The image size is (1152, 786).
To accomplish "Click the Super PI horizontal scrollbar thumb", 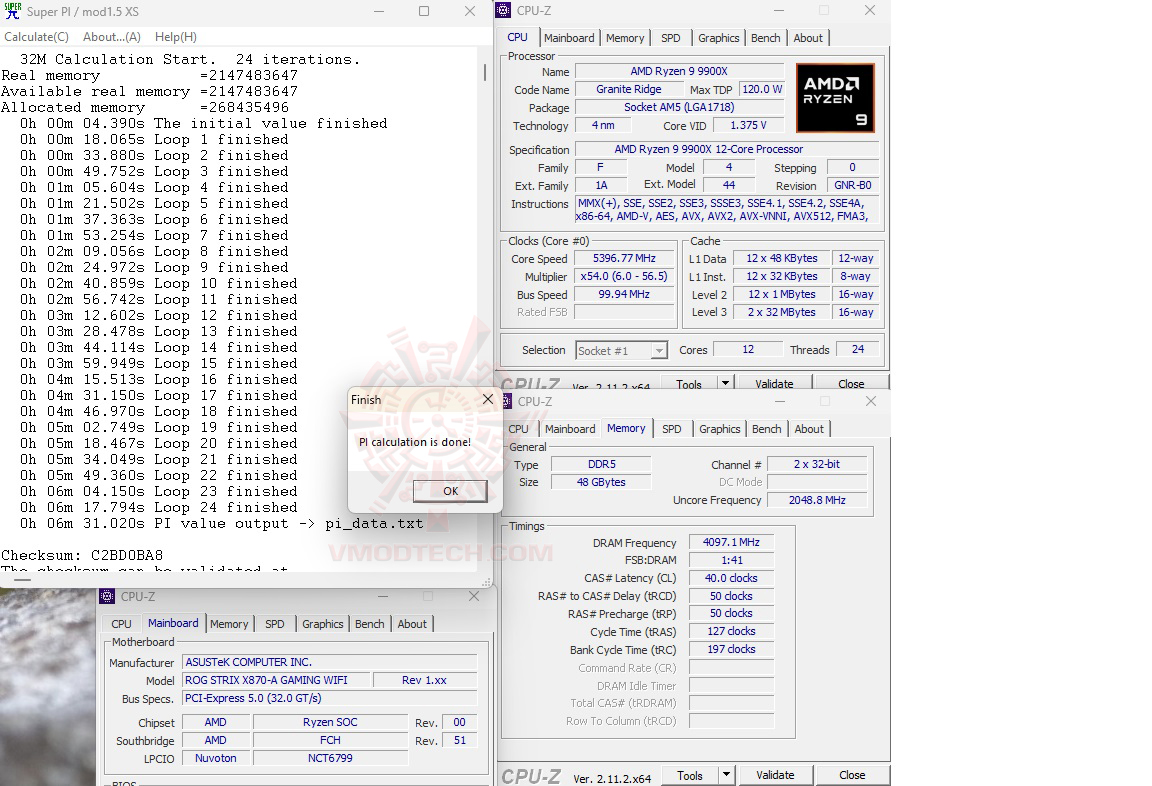I will click(x=22, y=579).
